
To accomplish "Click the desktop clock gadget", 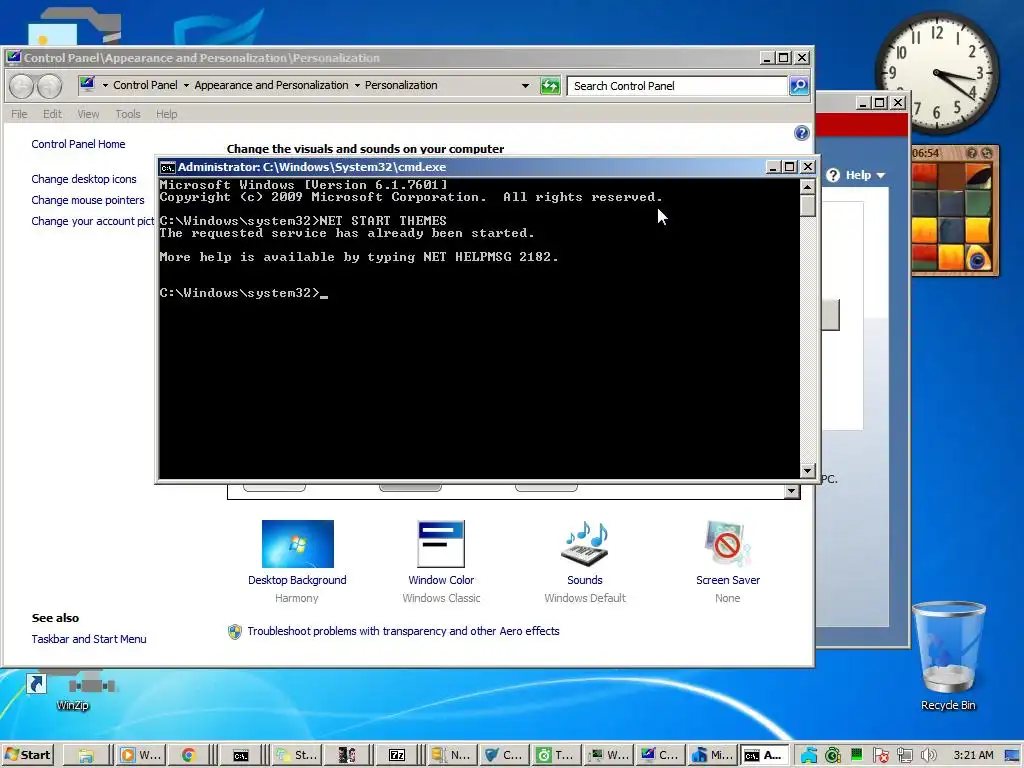I will click(936, 73).
